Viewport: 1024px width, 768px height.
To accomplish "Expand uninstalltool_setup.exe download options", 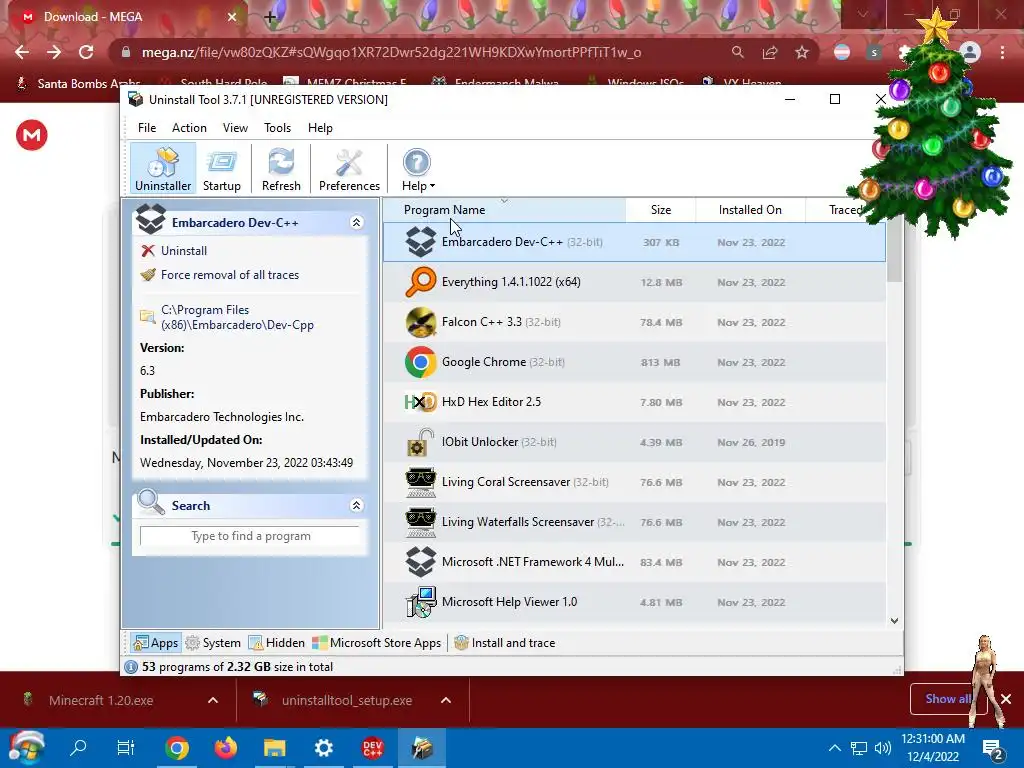I will coord(446,700).
